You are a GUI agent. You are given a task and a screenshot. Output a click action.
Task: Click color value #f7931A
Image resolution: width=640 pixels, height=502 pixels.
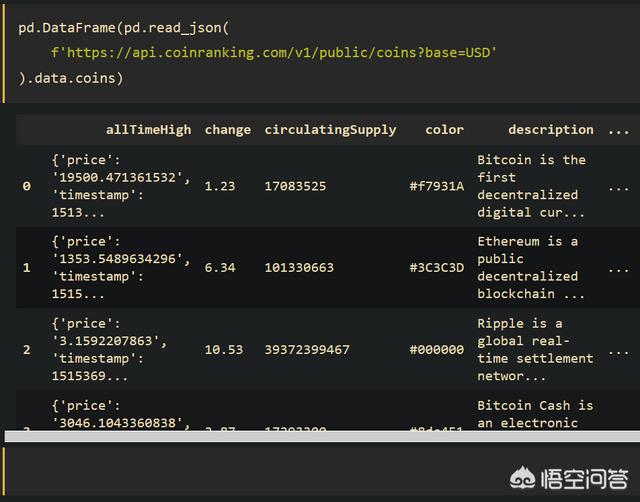[437, 186]
